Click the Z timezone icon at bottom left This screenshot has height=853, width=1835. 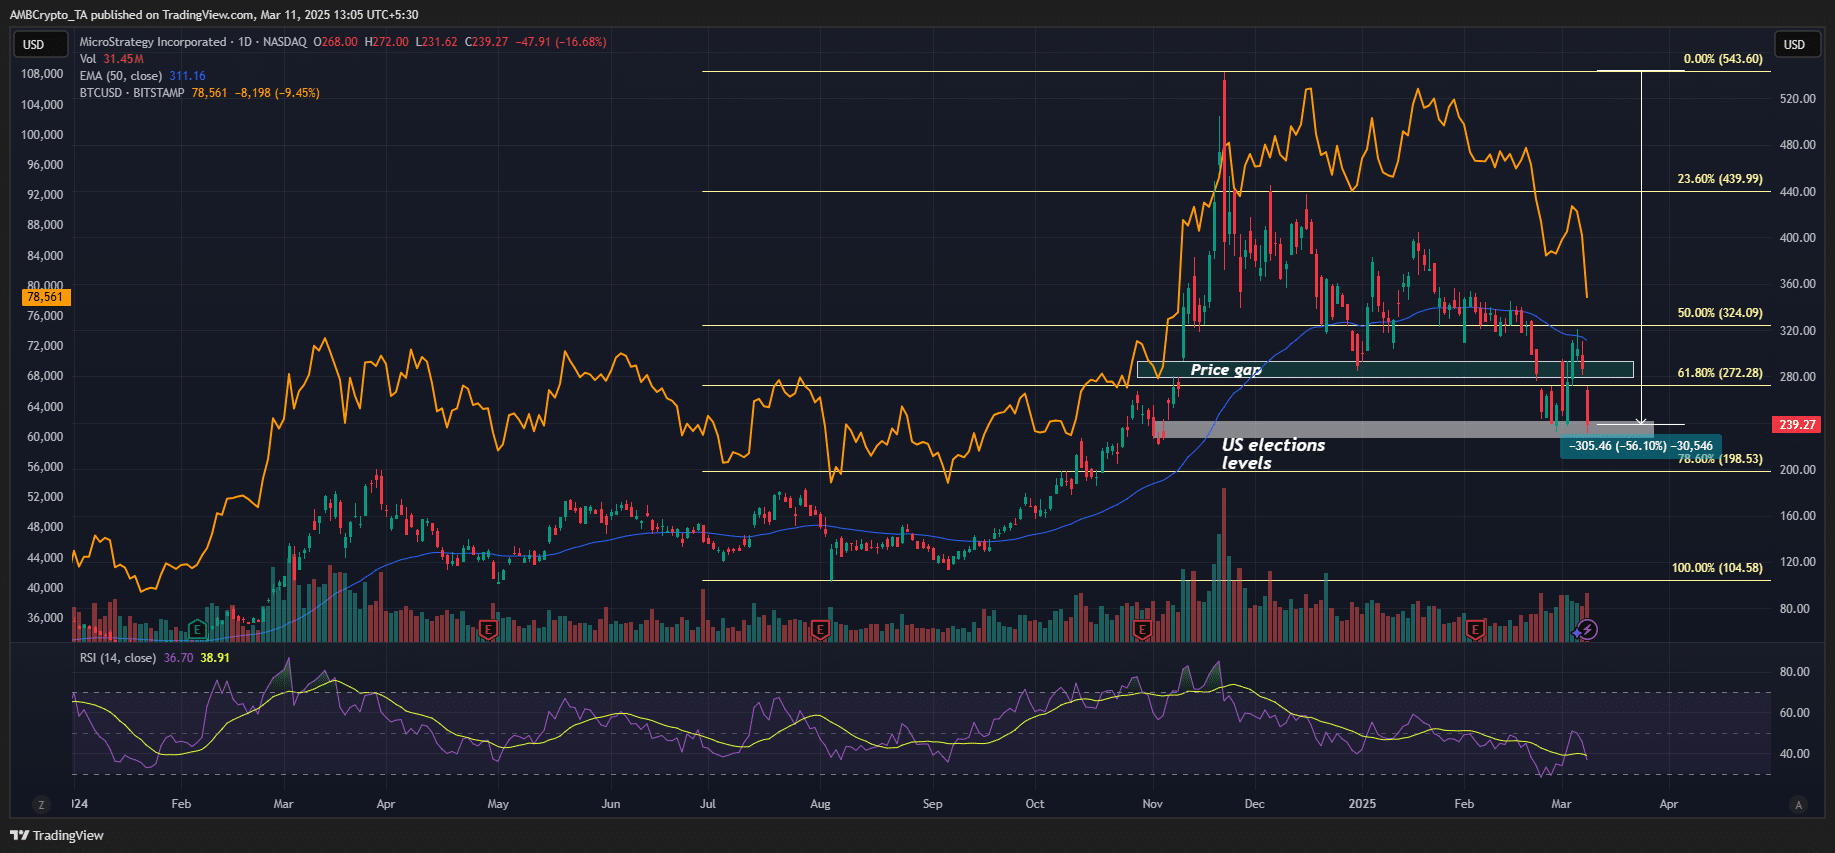(41, 804)
